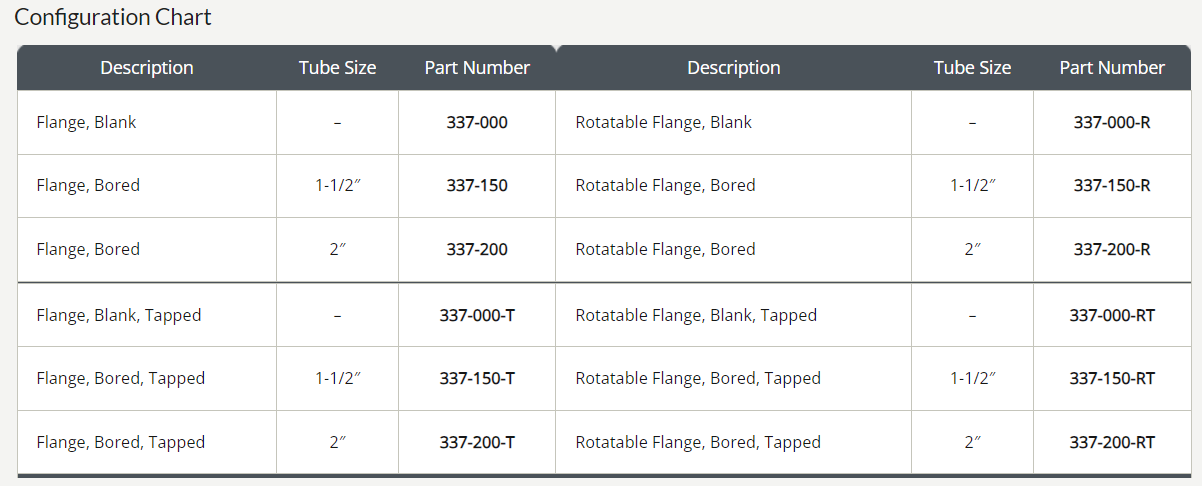Click the left Description column header
This screenshot has width=1202, height=486.
coord(147,68)
